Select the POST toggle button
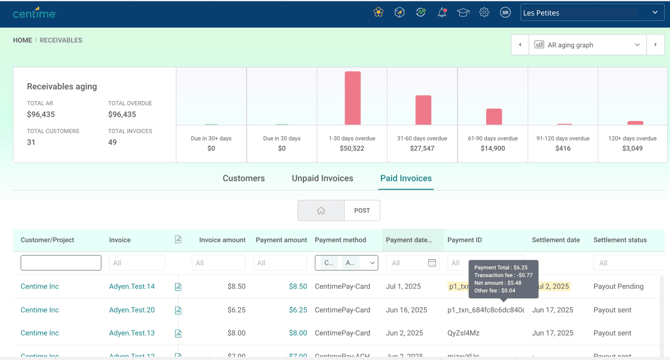Image resolution: width=670 pixels, height=360 pixels. pyautogui.click(x=362, y=211)
